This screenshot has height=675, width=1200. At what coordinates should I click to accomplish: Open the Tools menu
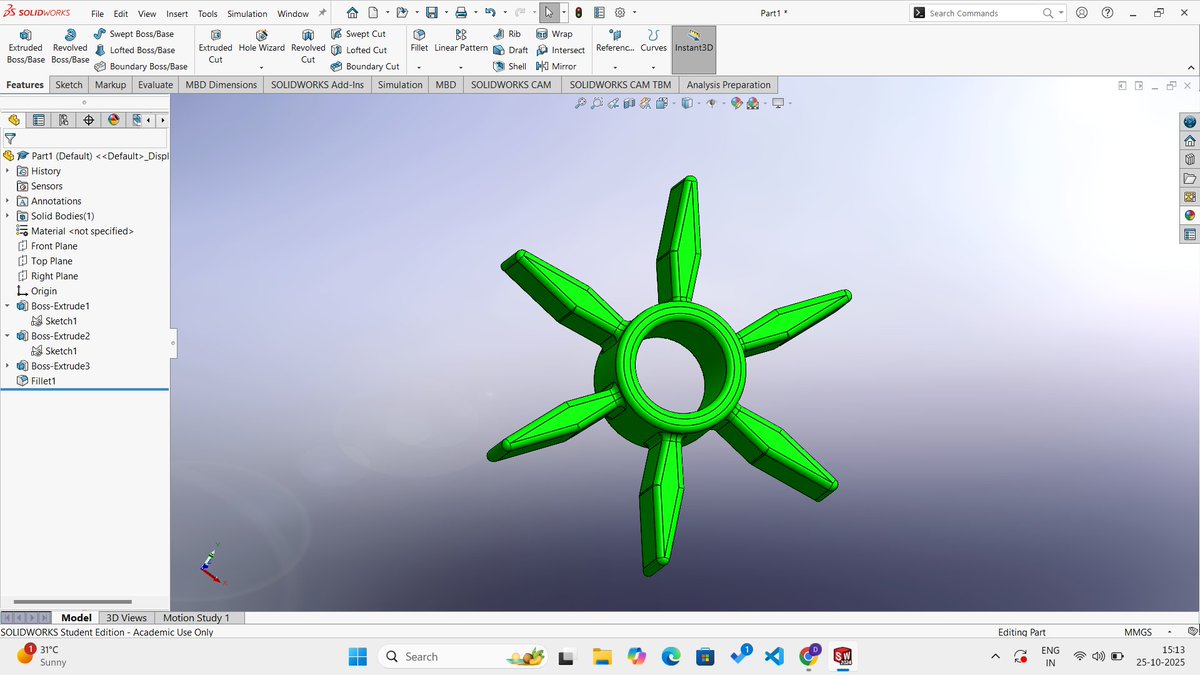click(x=207, y=14)
